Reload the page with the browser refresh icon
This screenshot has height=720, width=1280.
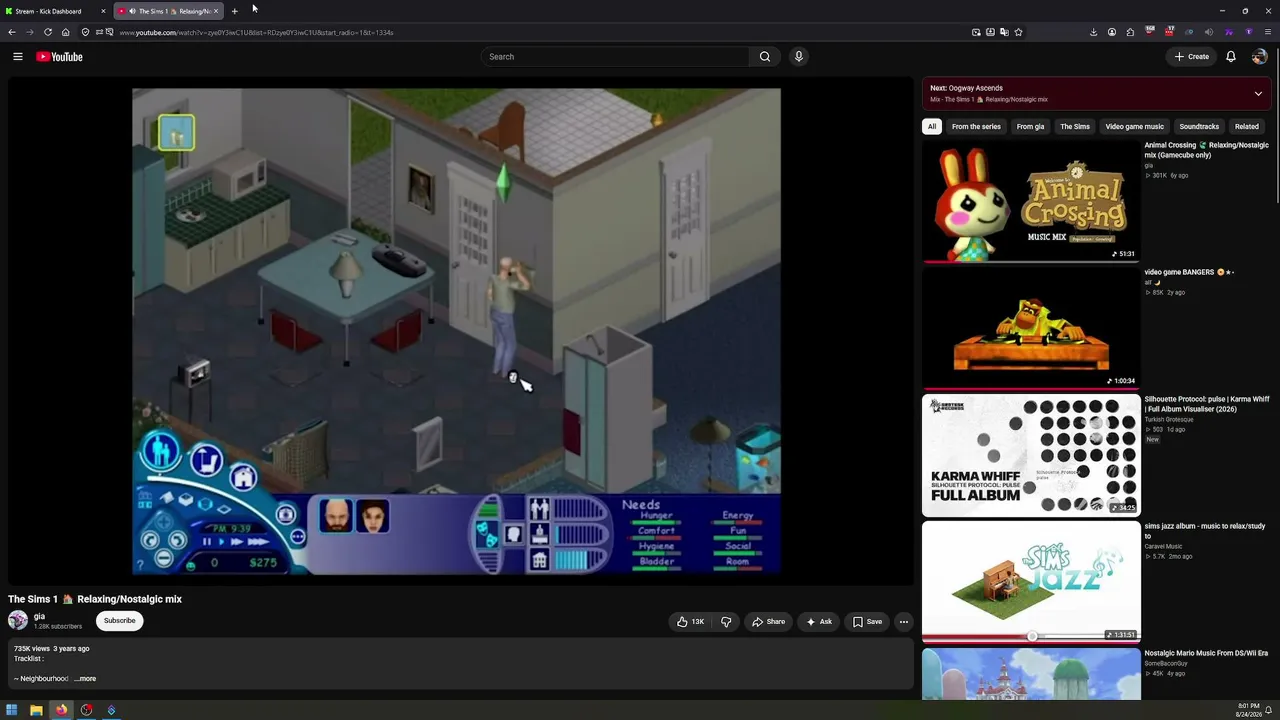click(x=47, y=32)
